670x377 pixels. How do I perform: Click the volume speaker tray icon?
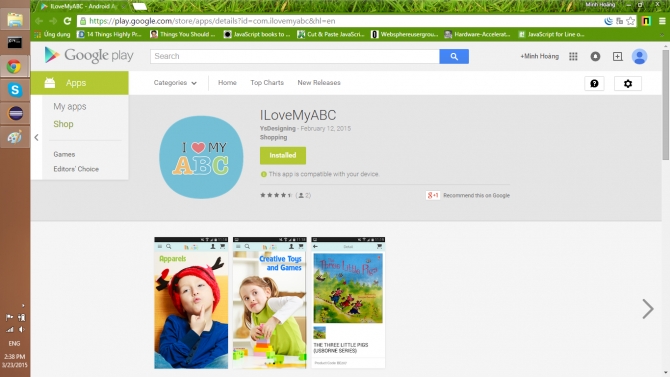(x=21, y=330)
